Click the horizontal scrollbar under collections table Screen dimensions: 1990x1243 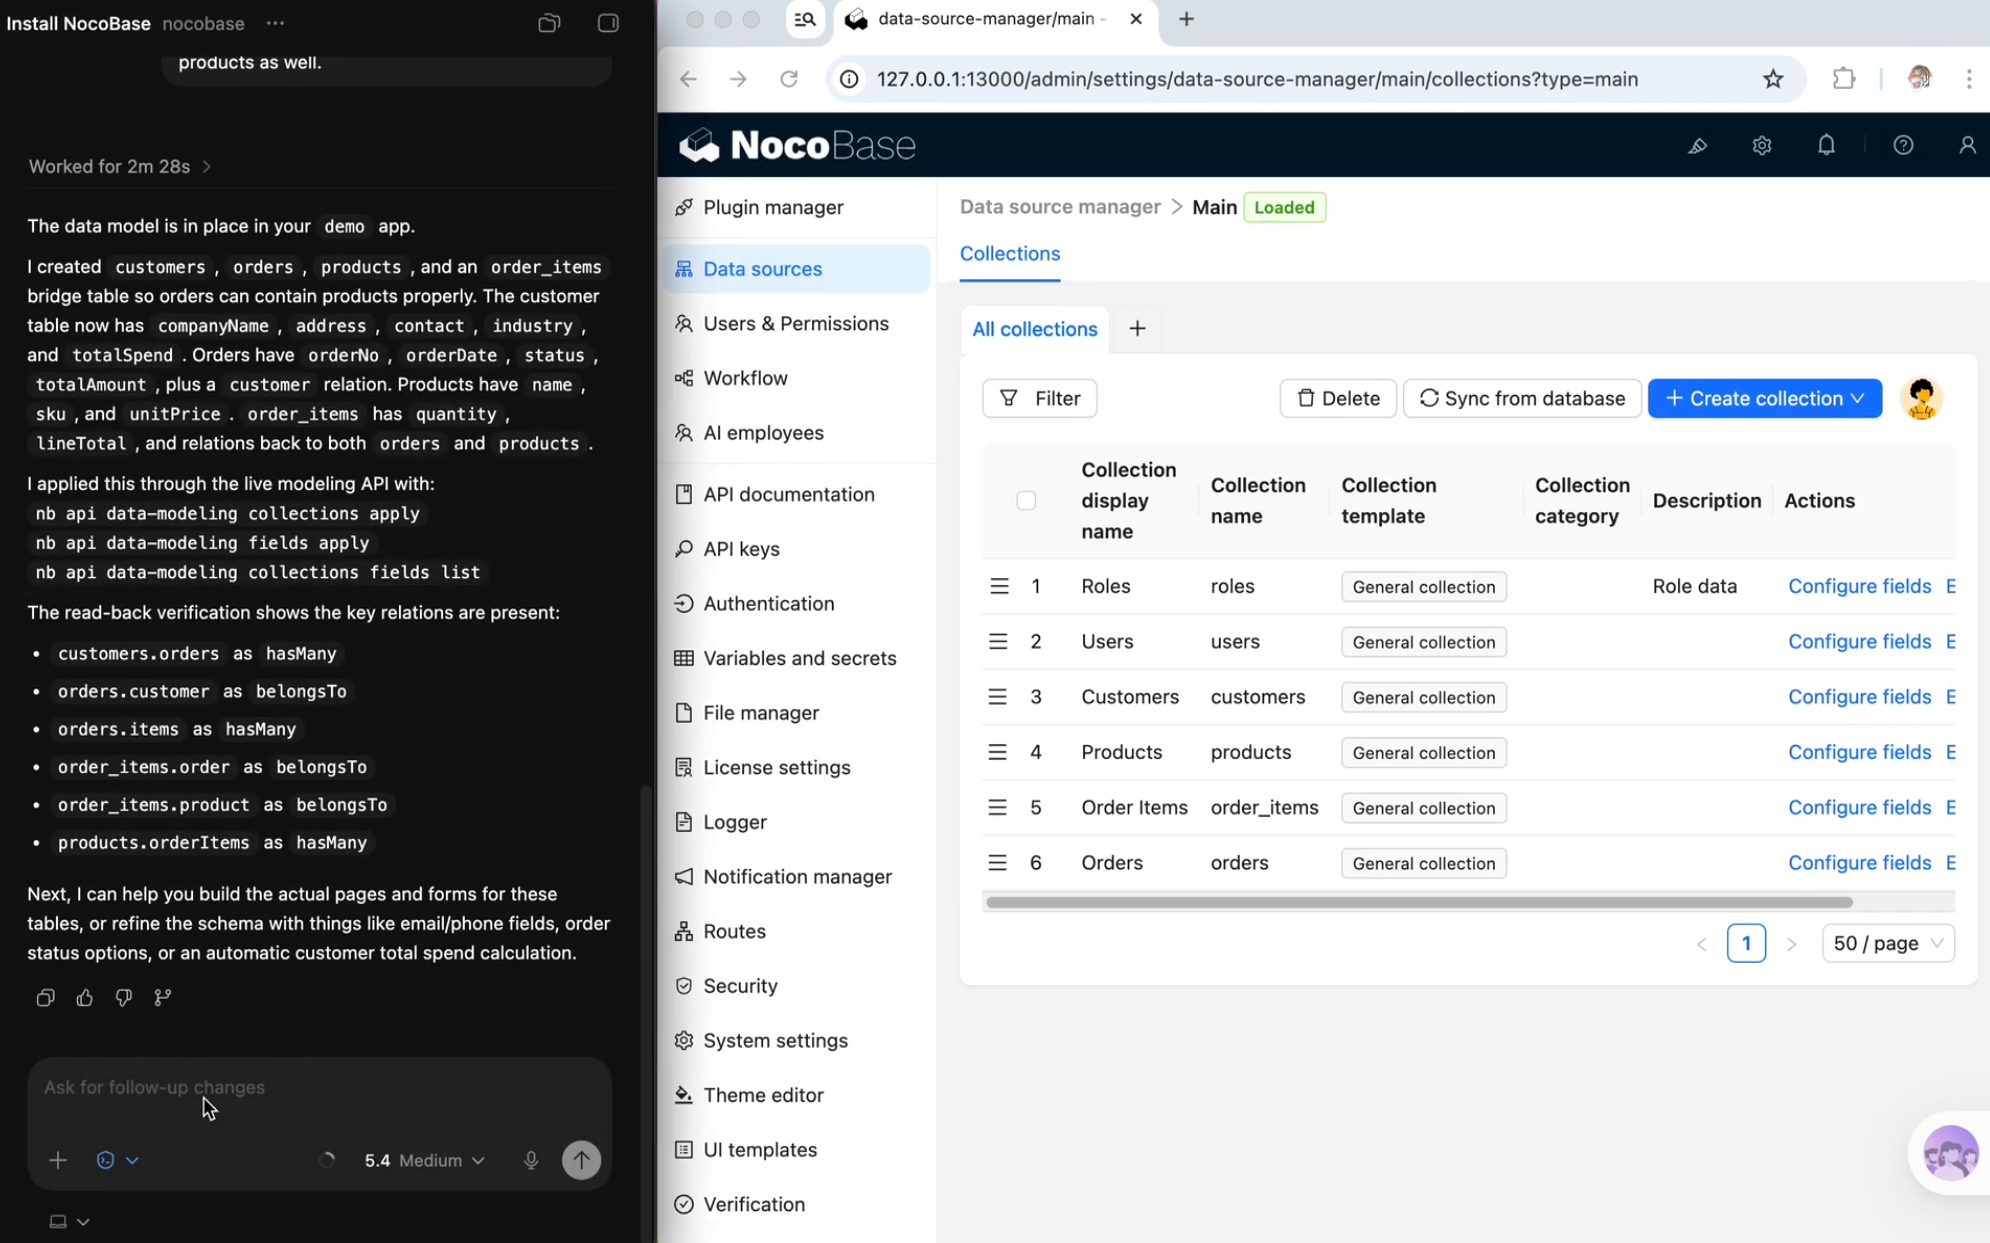tap(1418, 902)
